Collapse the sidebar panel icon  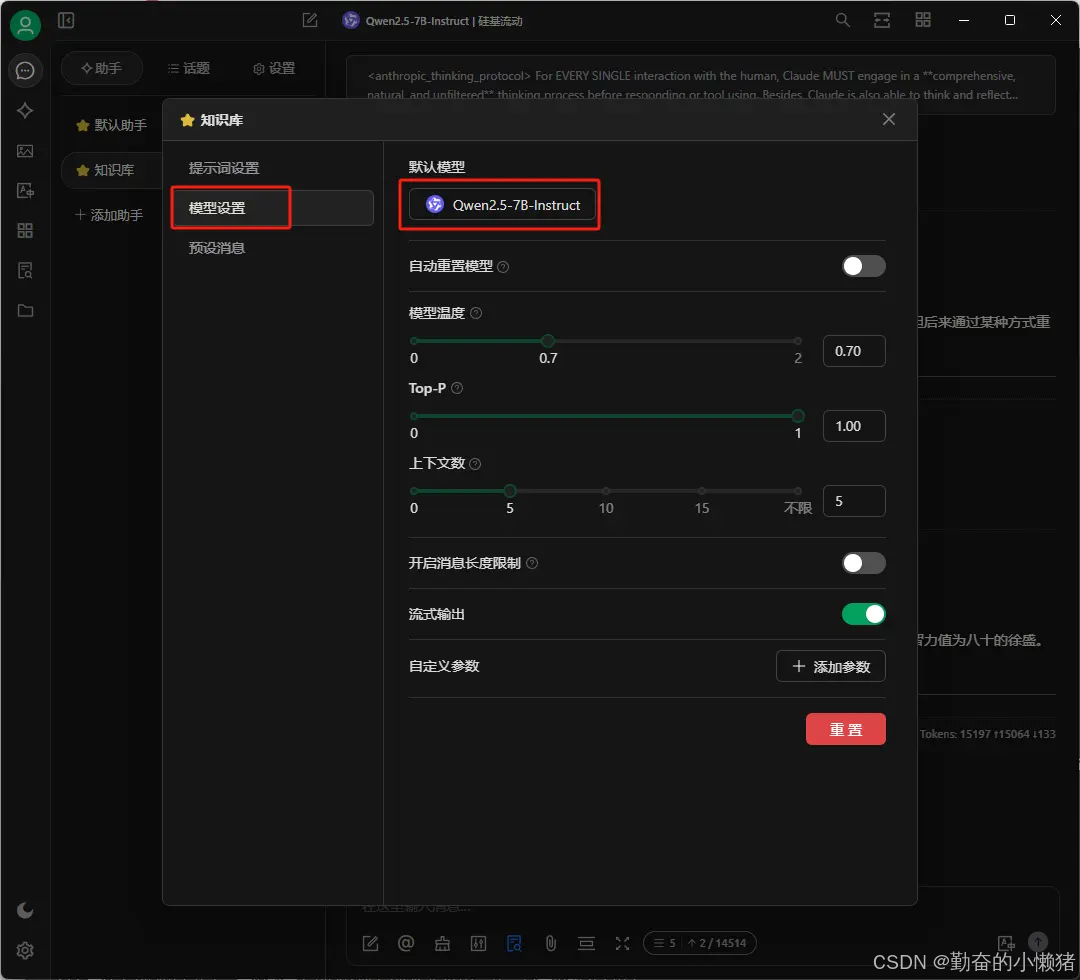pos(66,21)
